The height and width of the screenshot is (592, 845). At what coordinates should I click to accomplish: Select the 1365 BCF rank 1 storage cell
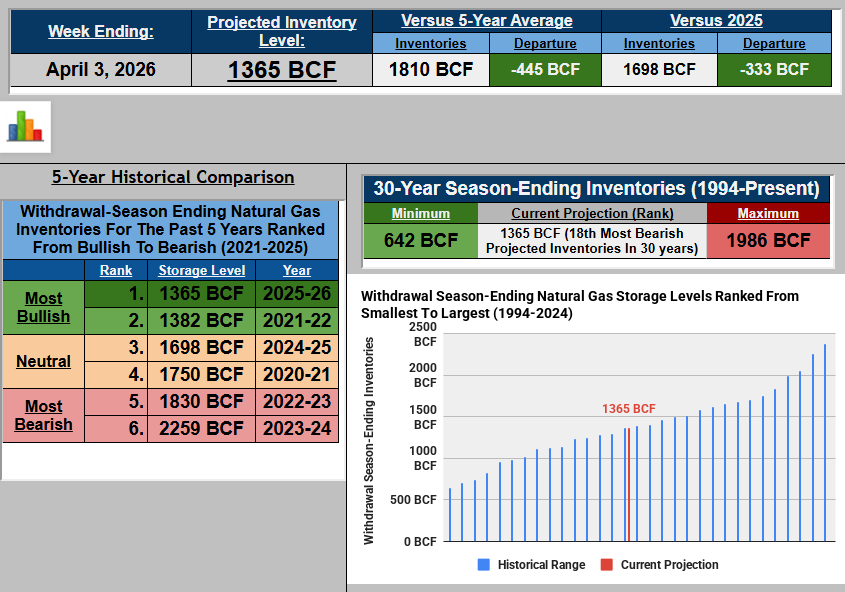pyautogui.click(x=202, y=294)
